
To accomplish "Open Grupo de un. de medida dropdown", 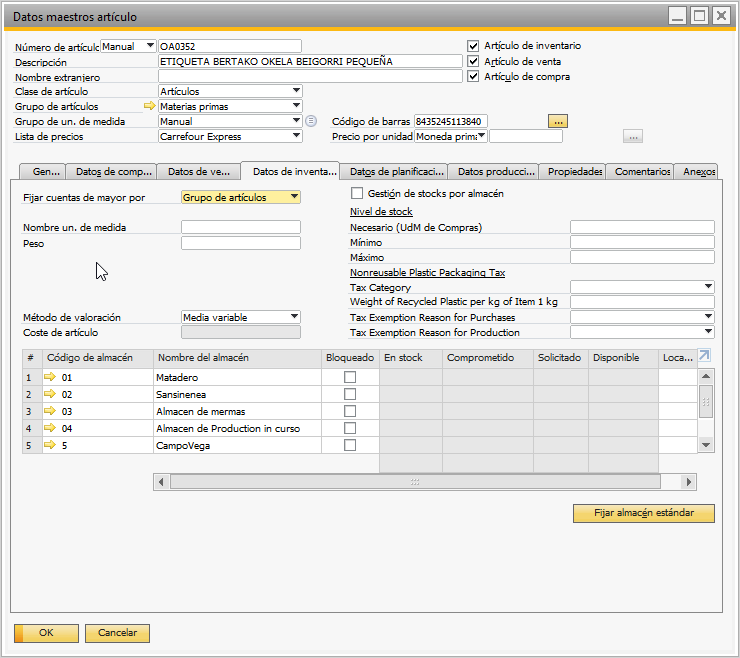I will [x=296, y=121].
